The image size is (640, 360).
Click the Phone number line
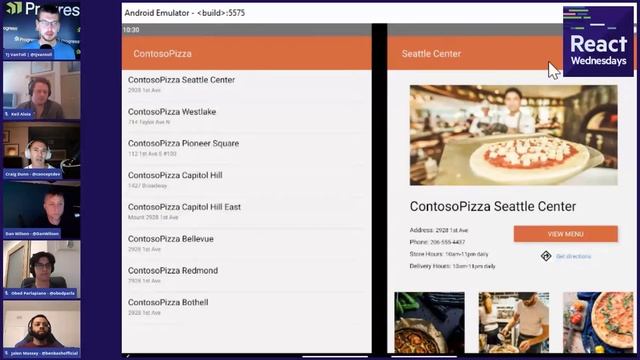437,242
